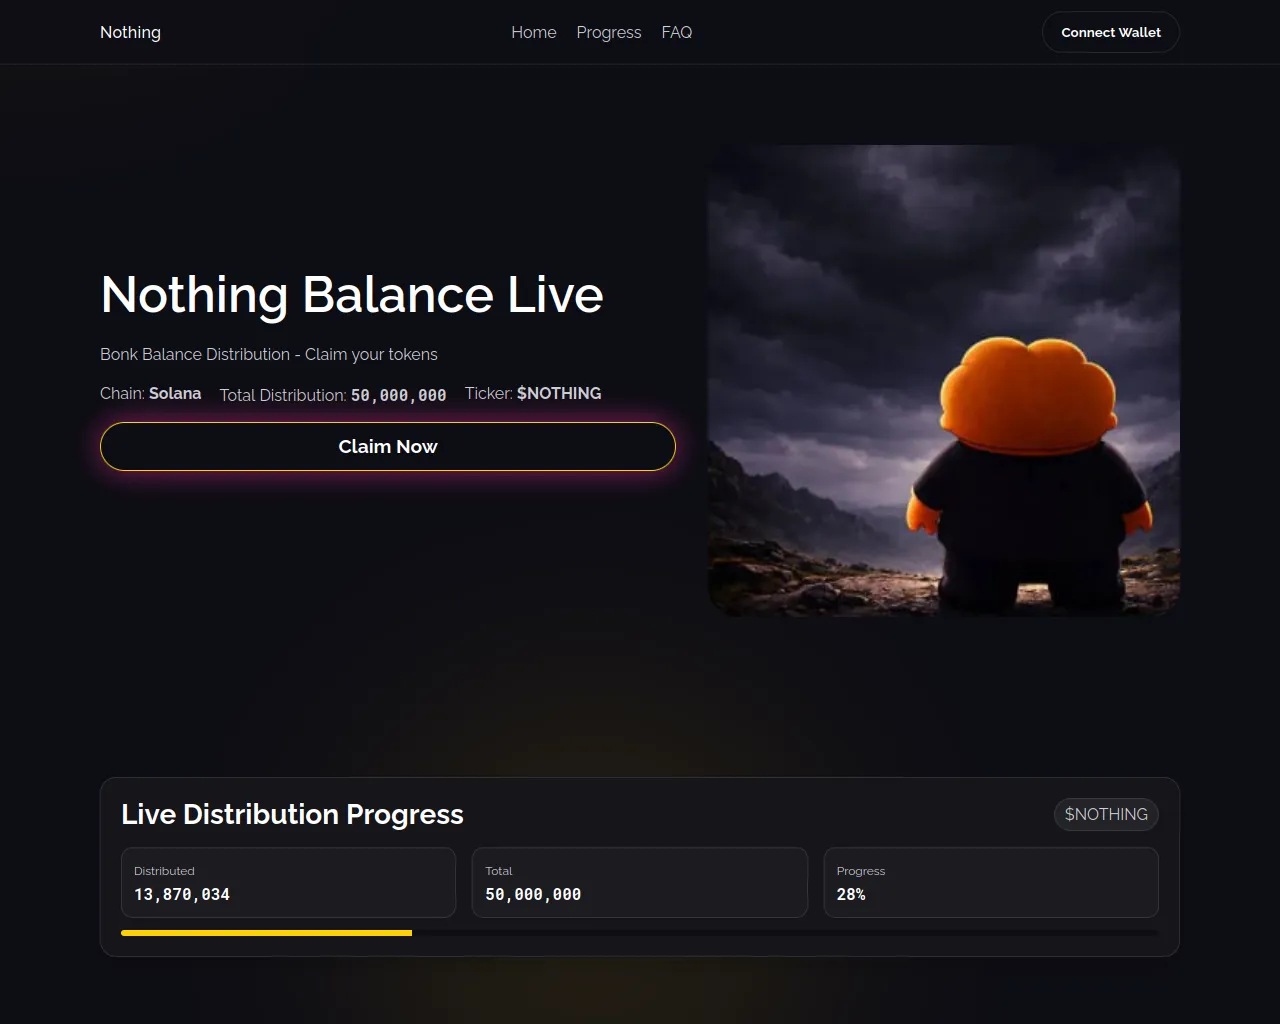This screenshot has width=1280, height=1024.
Task: Select the Total 50,000,000 card
Action: point(639,882)
